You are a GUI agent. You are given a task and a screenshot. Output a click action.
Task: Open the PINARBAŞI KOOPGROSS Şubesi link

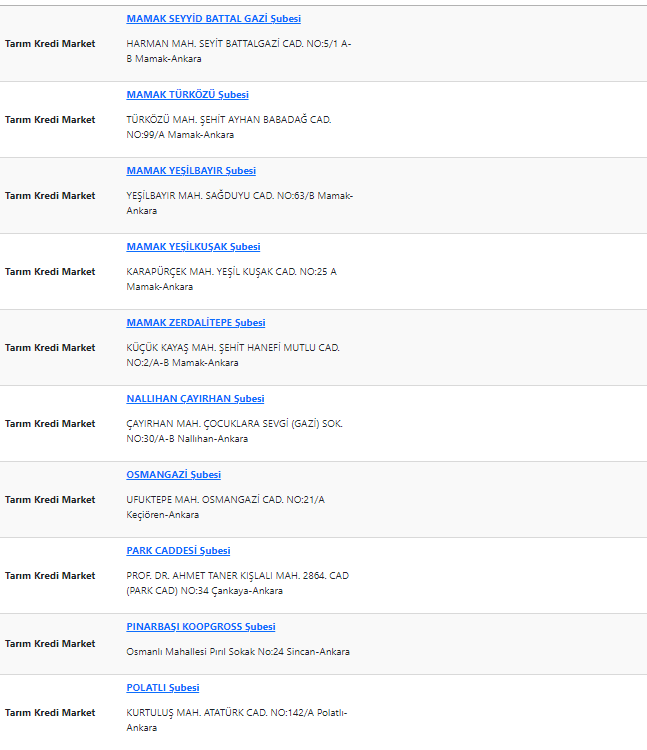click(x=201, y=627)
